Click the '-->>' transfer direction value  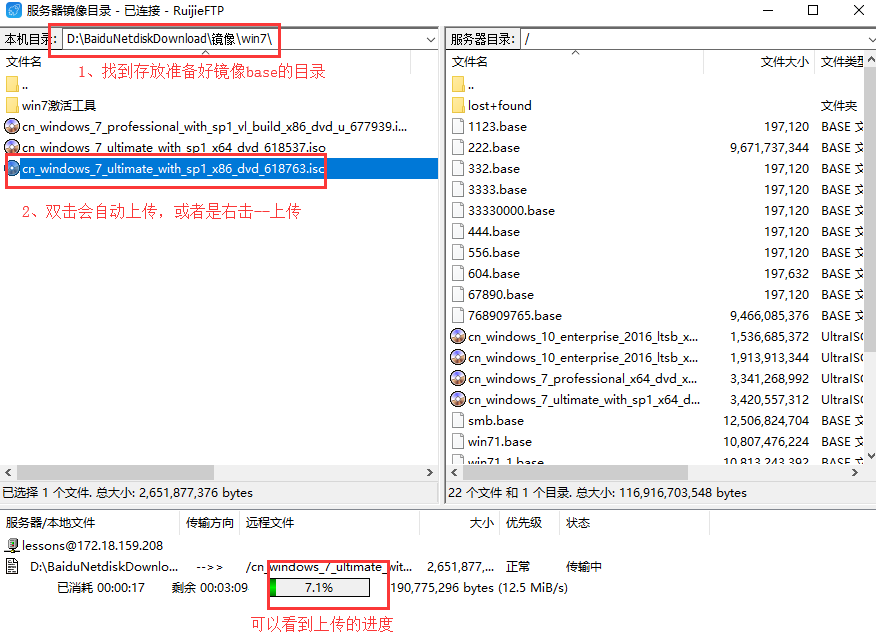tap(210, 567)
